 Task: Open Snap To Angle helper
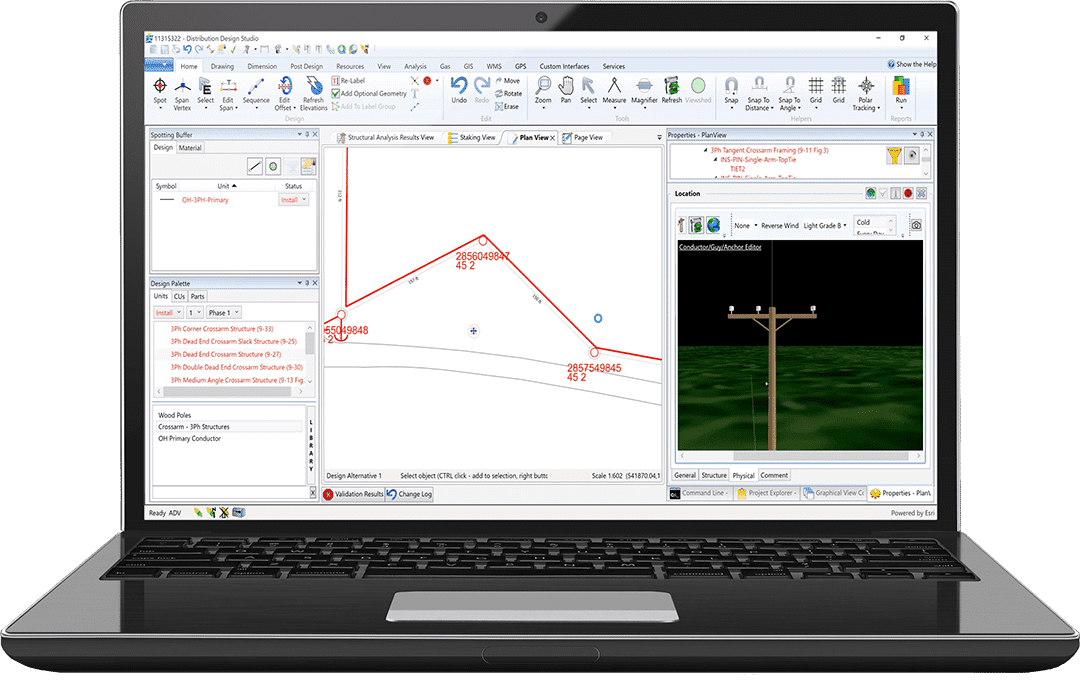[x=789, y=94]
